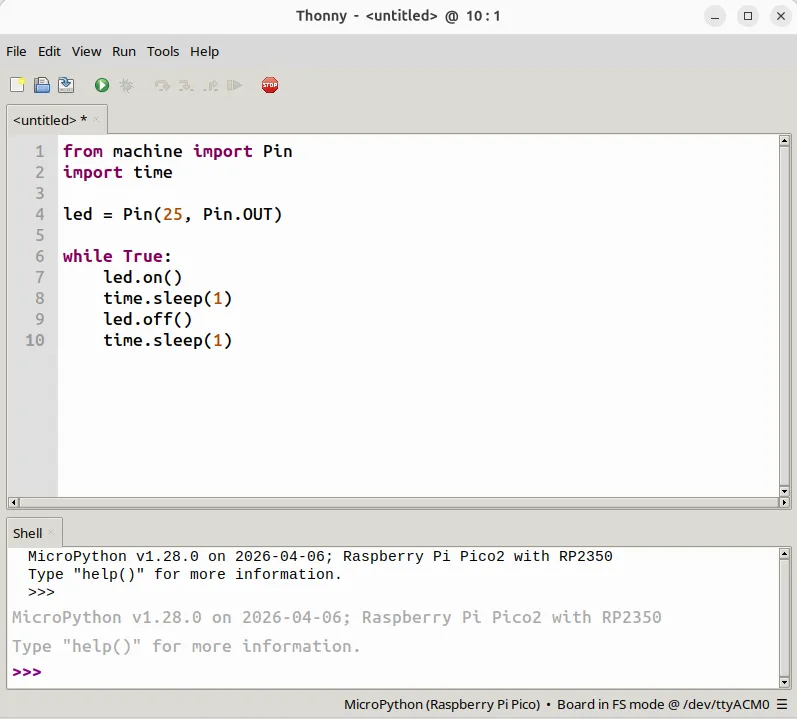Screen dimensions: 797x719
Task: Open the Edit menu
Action: click(x=49, y=51)
